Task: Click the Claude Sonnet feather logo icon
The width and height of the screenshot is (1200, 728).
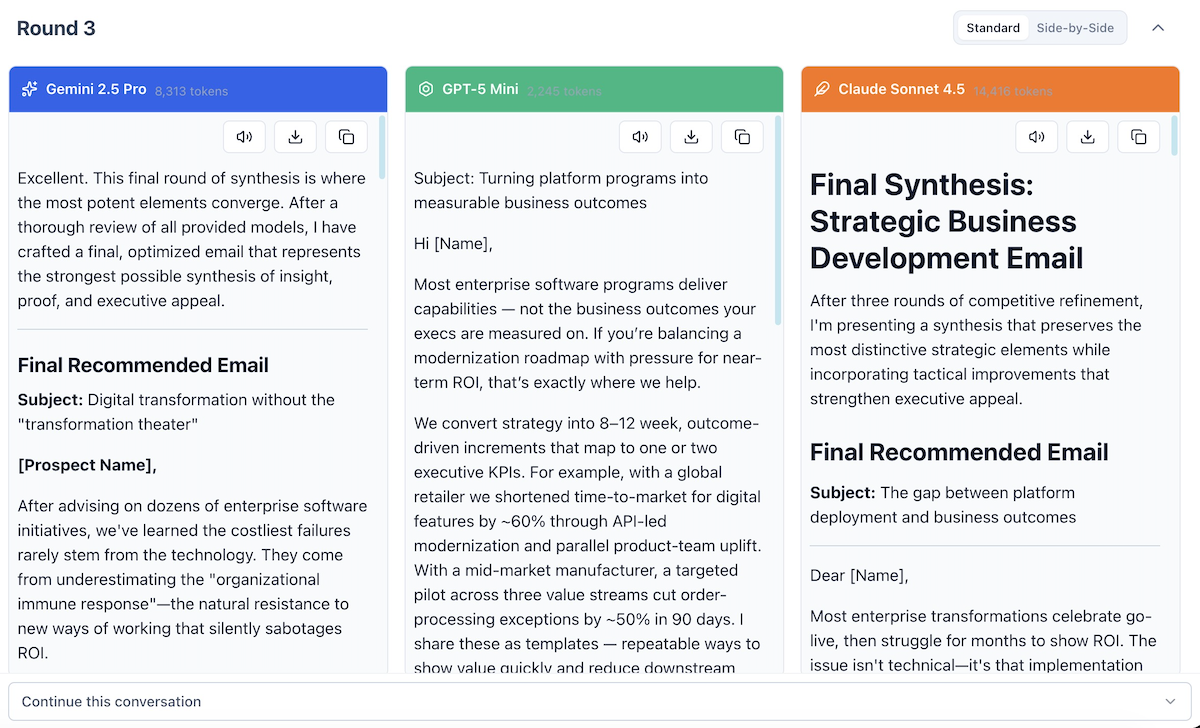Action: (822, 89)
